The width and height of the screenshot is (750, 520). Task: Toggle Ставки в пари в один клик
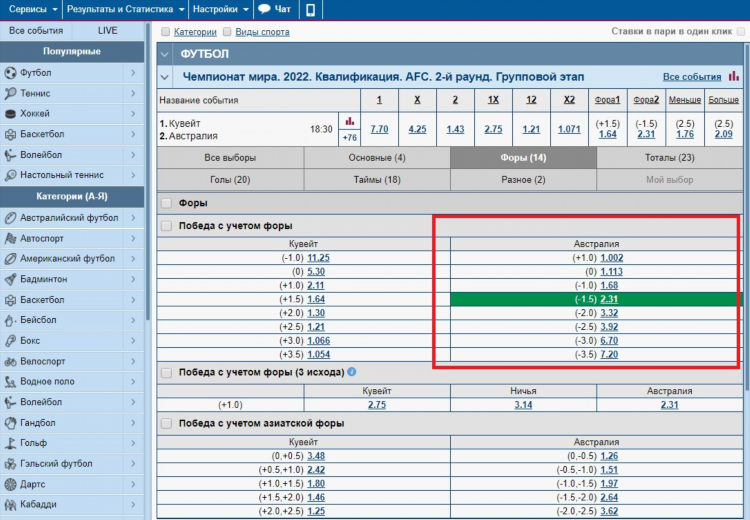[x=741, y=32]
